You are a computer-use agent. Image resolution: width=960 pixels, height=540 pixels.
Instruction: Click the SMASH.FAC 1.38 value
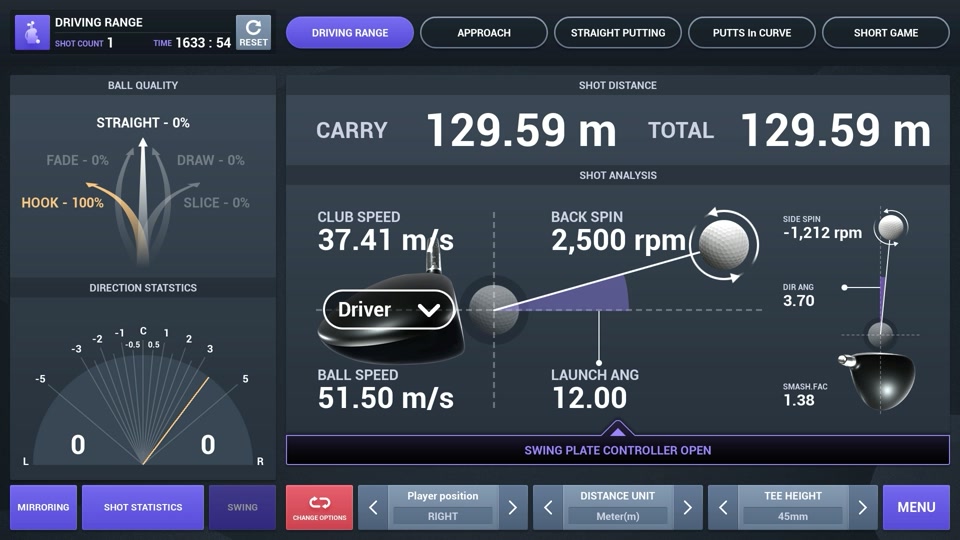(798, 400)
